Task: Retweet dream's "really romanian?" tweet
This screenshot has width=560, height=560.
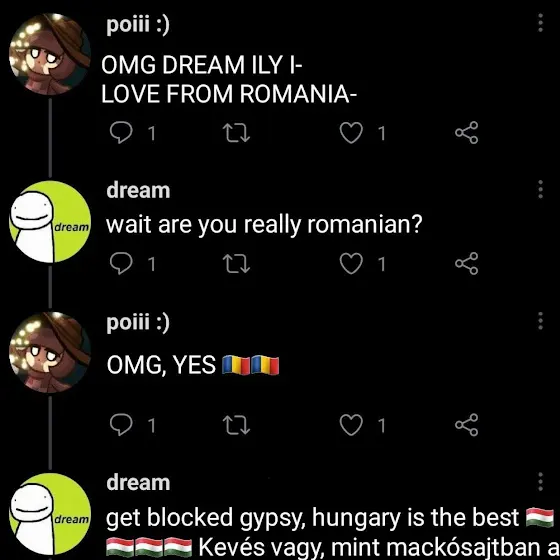Action: click(236, 263)
